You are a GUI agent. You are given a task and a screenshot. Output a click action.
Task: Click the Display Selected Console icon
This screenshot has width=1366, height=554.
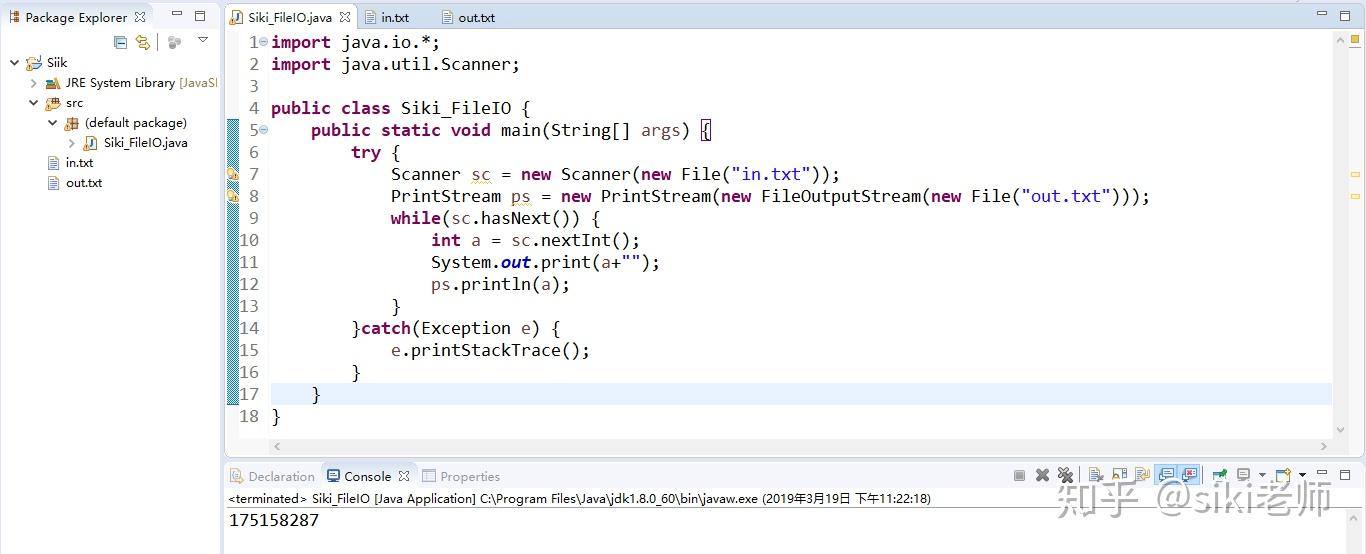(1243, 476)
